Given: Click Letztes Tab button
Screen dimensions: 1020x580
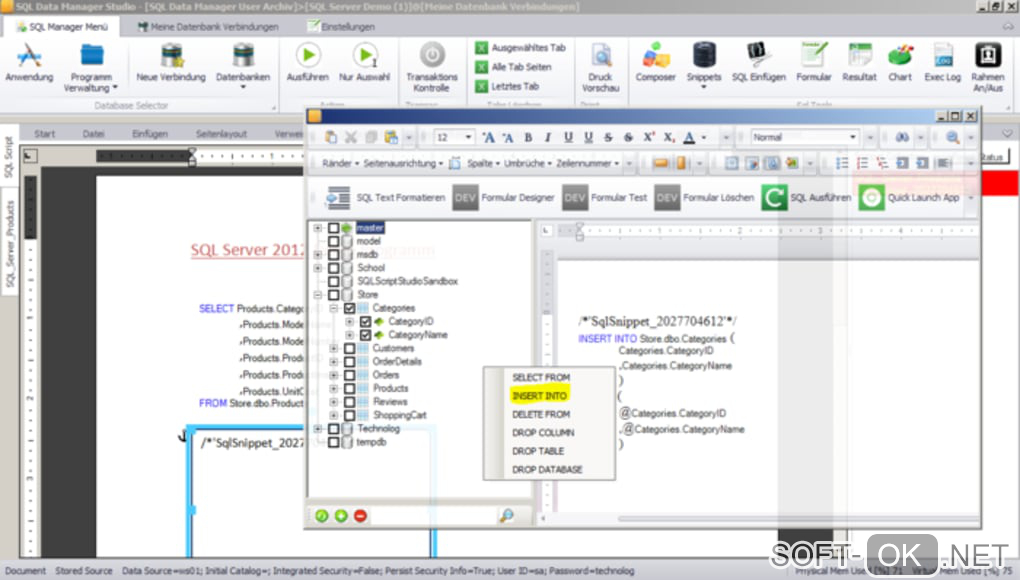Looking at the screenshot, I should pyautogui.click(x=507, y=86).
